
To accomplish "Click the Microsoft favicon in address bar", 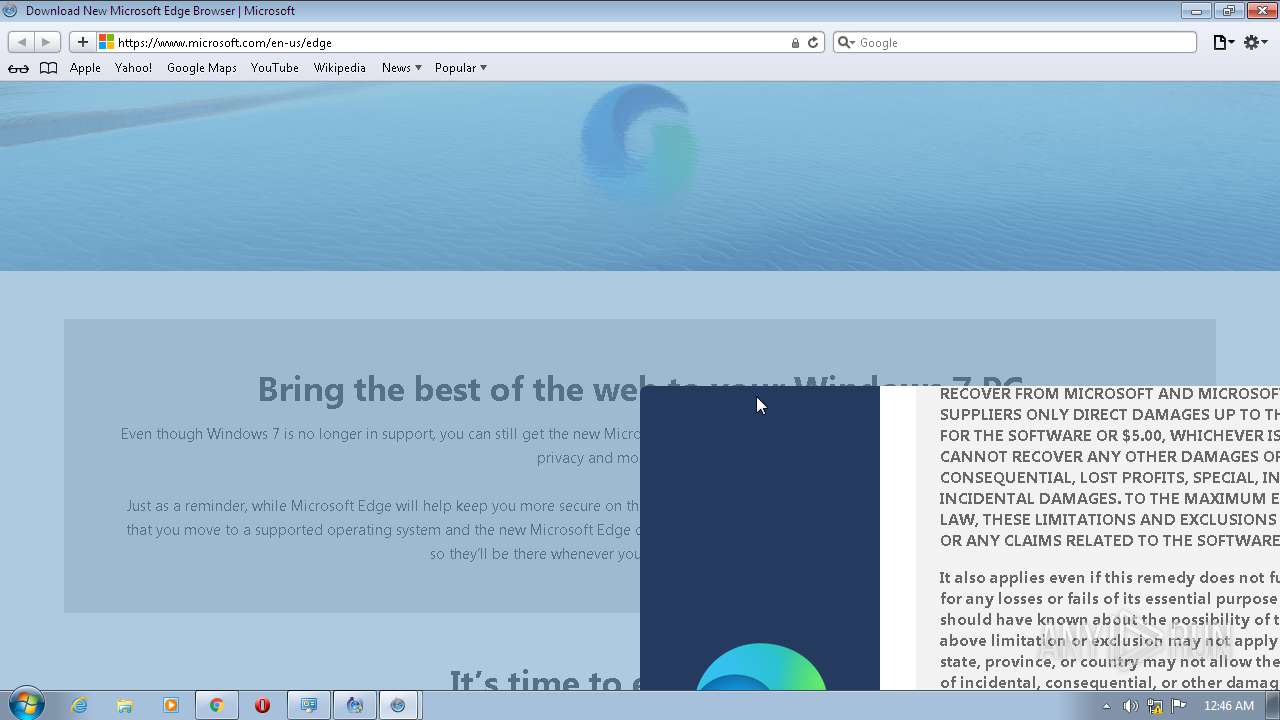I will point(106,42).
